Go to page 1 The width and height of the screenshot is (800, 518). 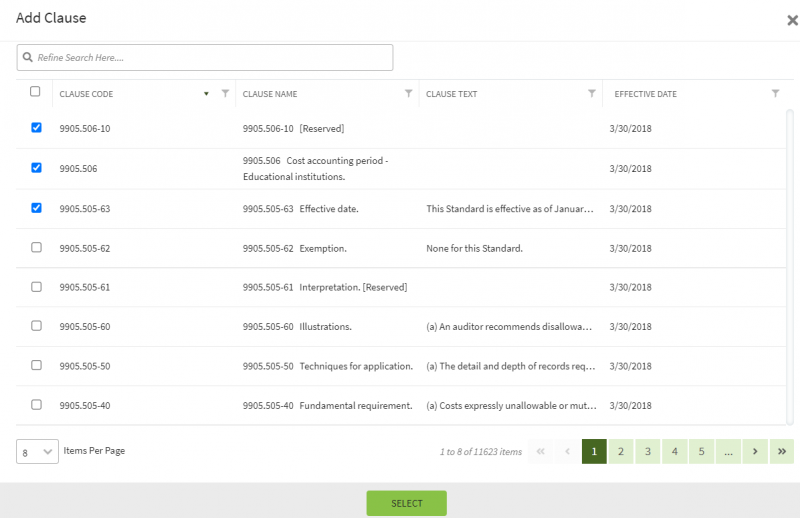click(594, 451)
